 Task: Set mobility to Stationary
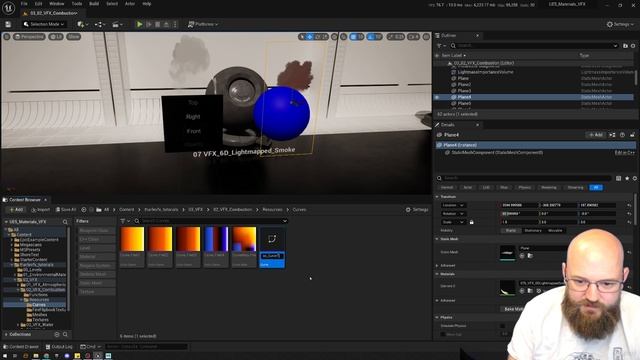pyautogui.click(x=533, y=231)
